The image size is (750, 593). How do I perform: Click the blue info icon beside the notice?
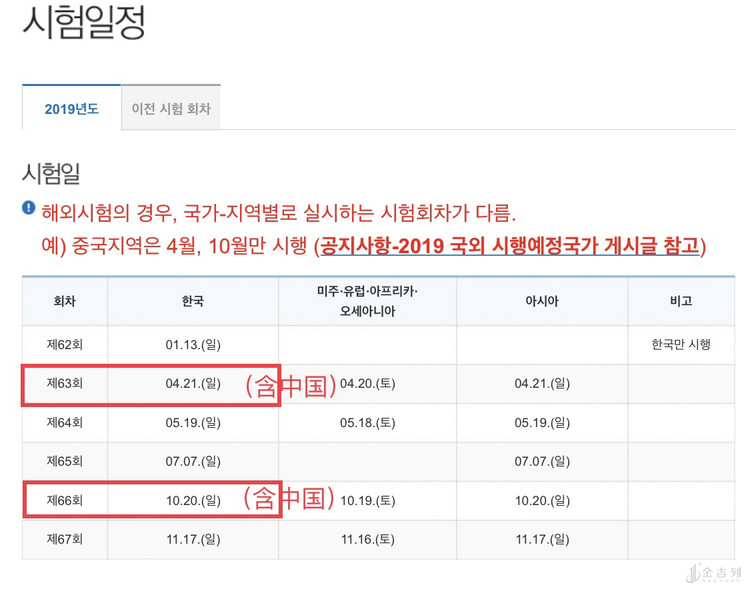(29, 209)
